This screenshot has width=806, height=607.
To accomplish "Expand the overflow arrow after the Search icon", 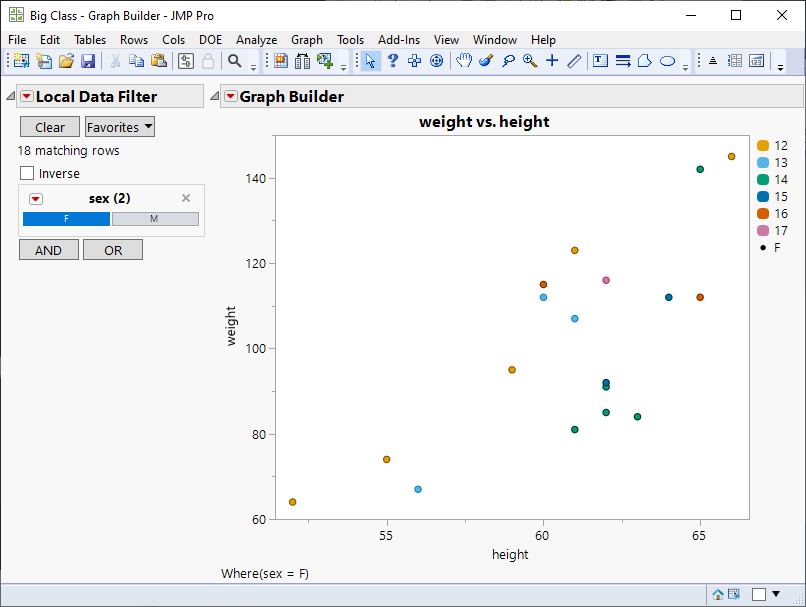I will tap(253, 67).
